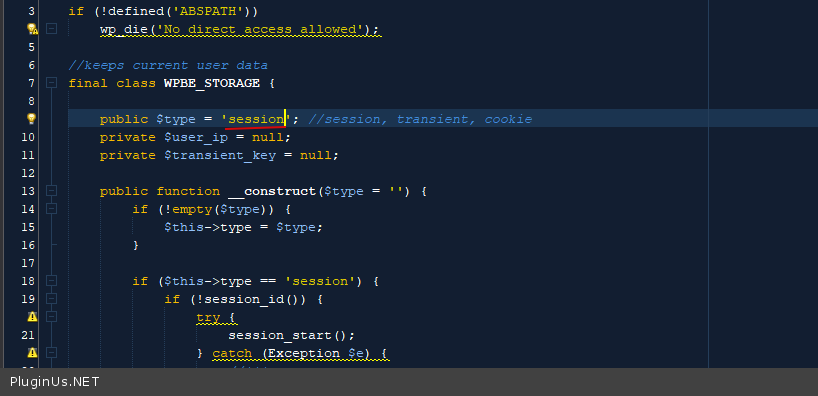Click the lightbulb hint beside wp_die line
The width and height of the screenshot is (818, 396).
pos(32,29)
